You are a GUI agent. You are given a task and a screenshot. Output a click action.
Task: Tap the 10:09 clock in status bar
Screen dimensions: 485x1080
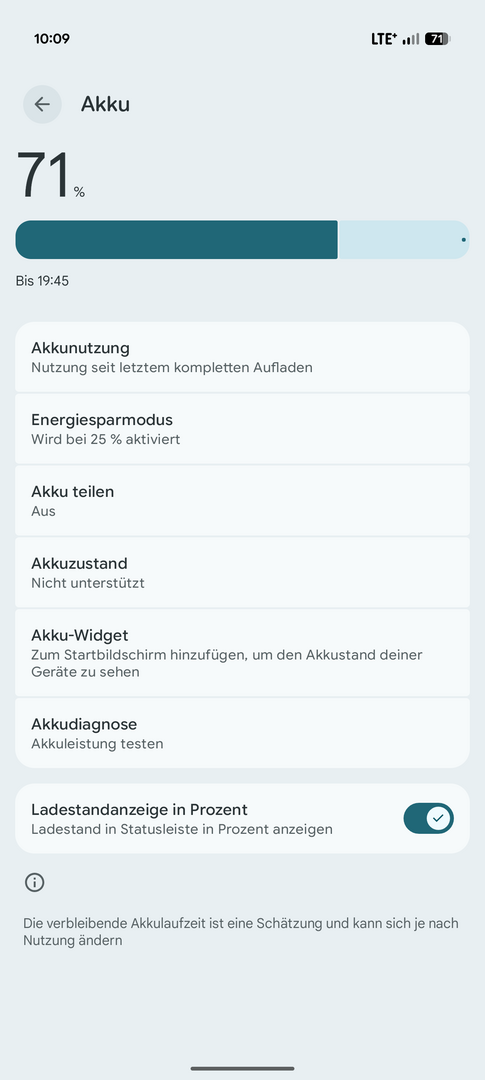tap(52, 39)
